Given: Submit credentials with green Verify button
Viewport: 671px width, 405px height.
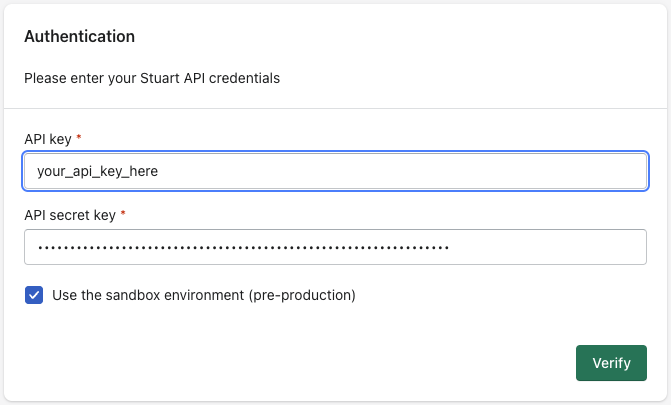Looking at the screenshot, I should pyautogui.click(x=611, y=363).
